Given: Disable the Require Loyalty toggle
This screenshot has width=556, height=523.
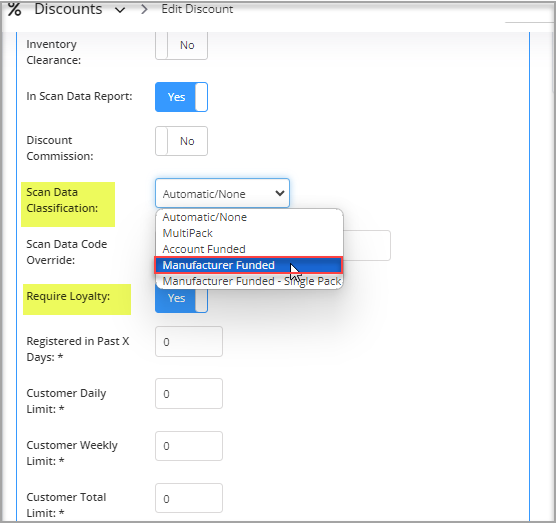Looking at the screenshot, I should pos(181,300).
